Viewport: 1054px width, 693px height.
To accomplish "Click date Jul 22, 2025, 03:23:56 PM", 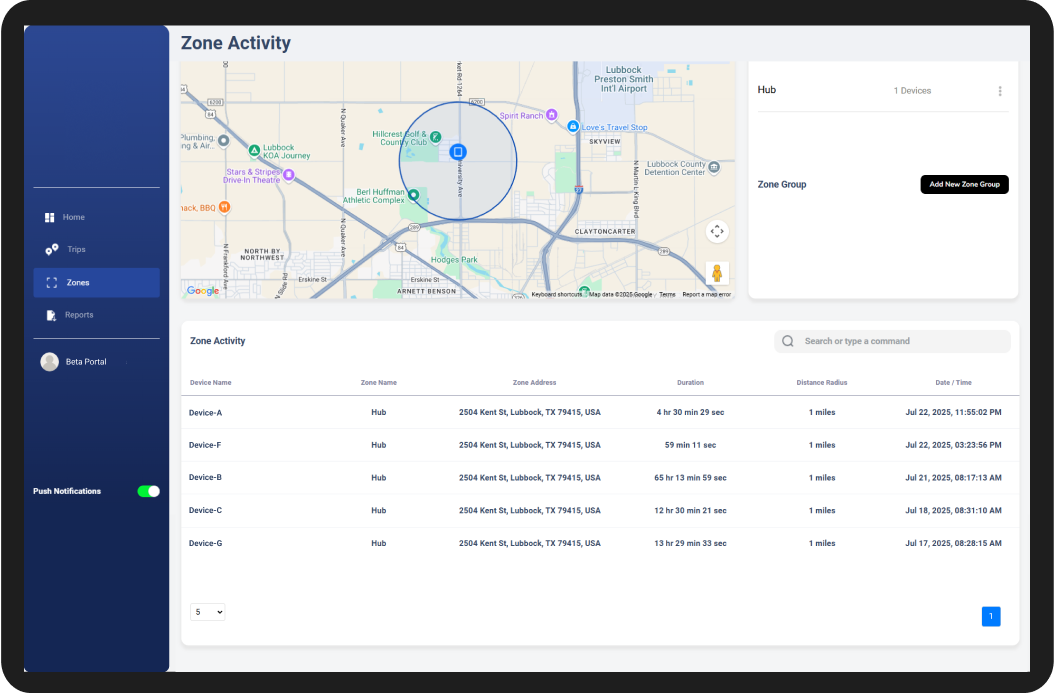I will click(953, 445).
